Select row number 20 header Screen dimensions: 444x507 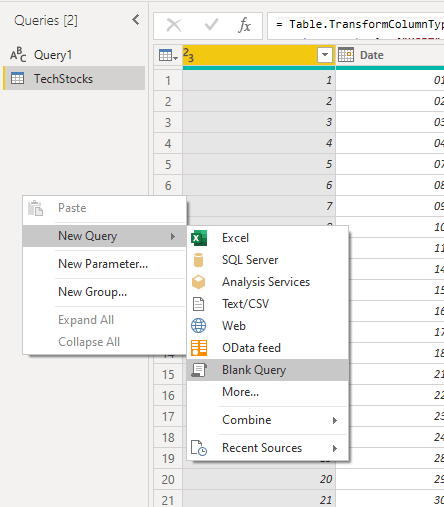(x=168, y=480)
